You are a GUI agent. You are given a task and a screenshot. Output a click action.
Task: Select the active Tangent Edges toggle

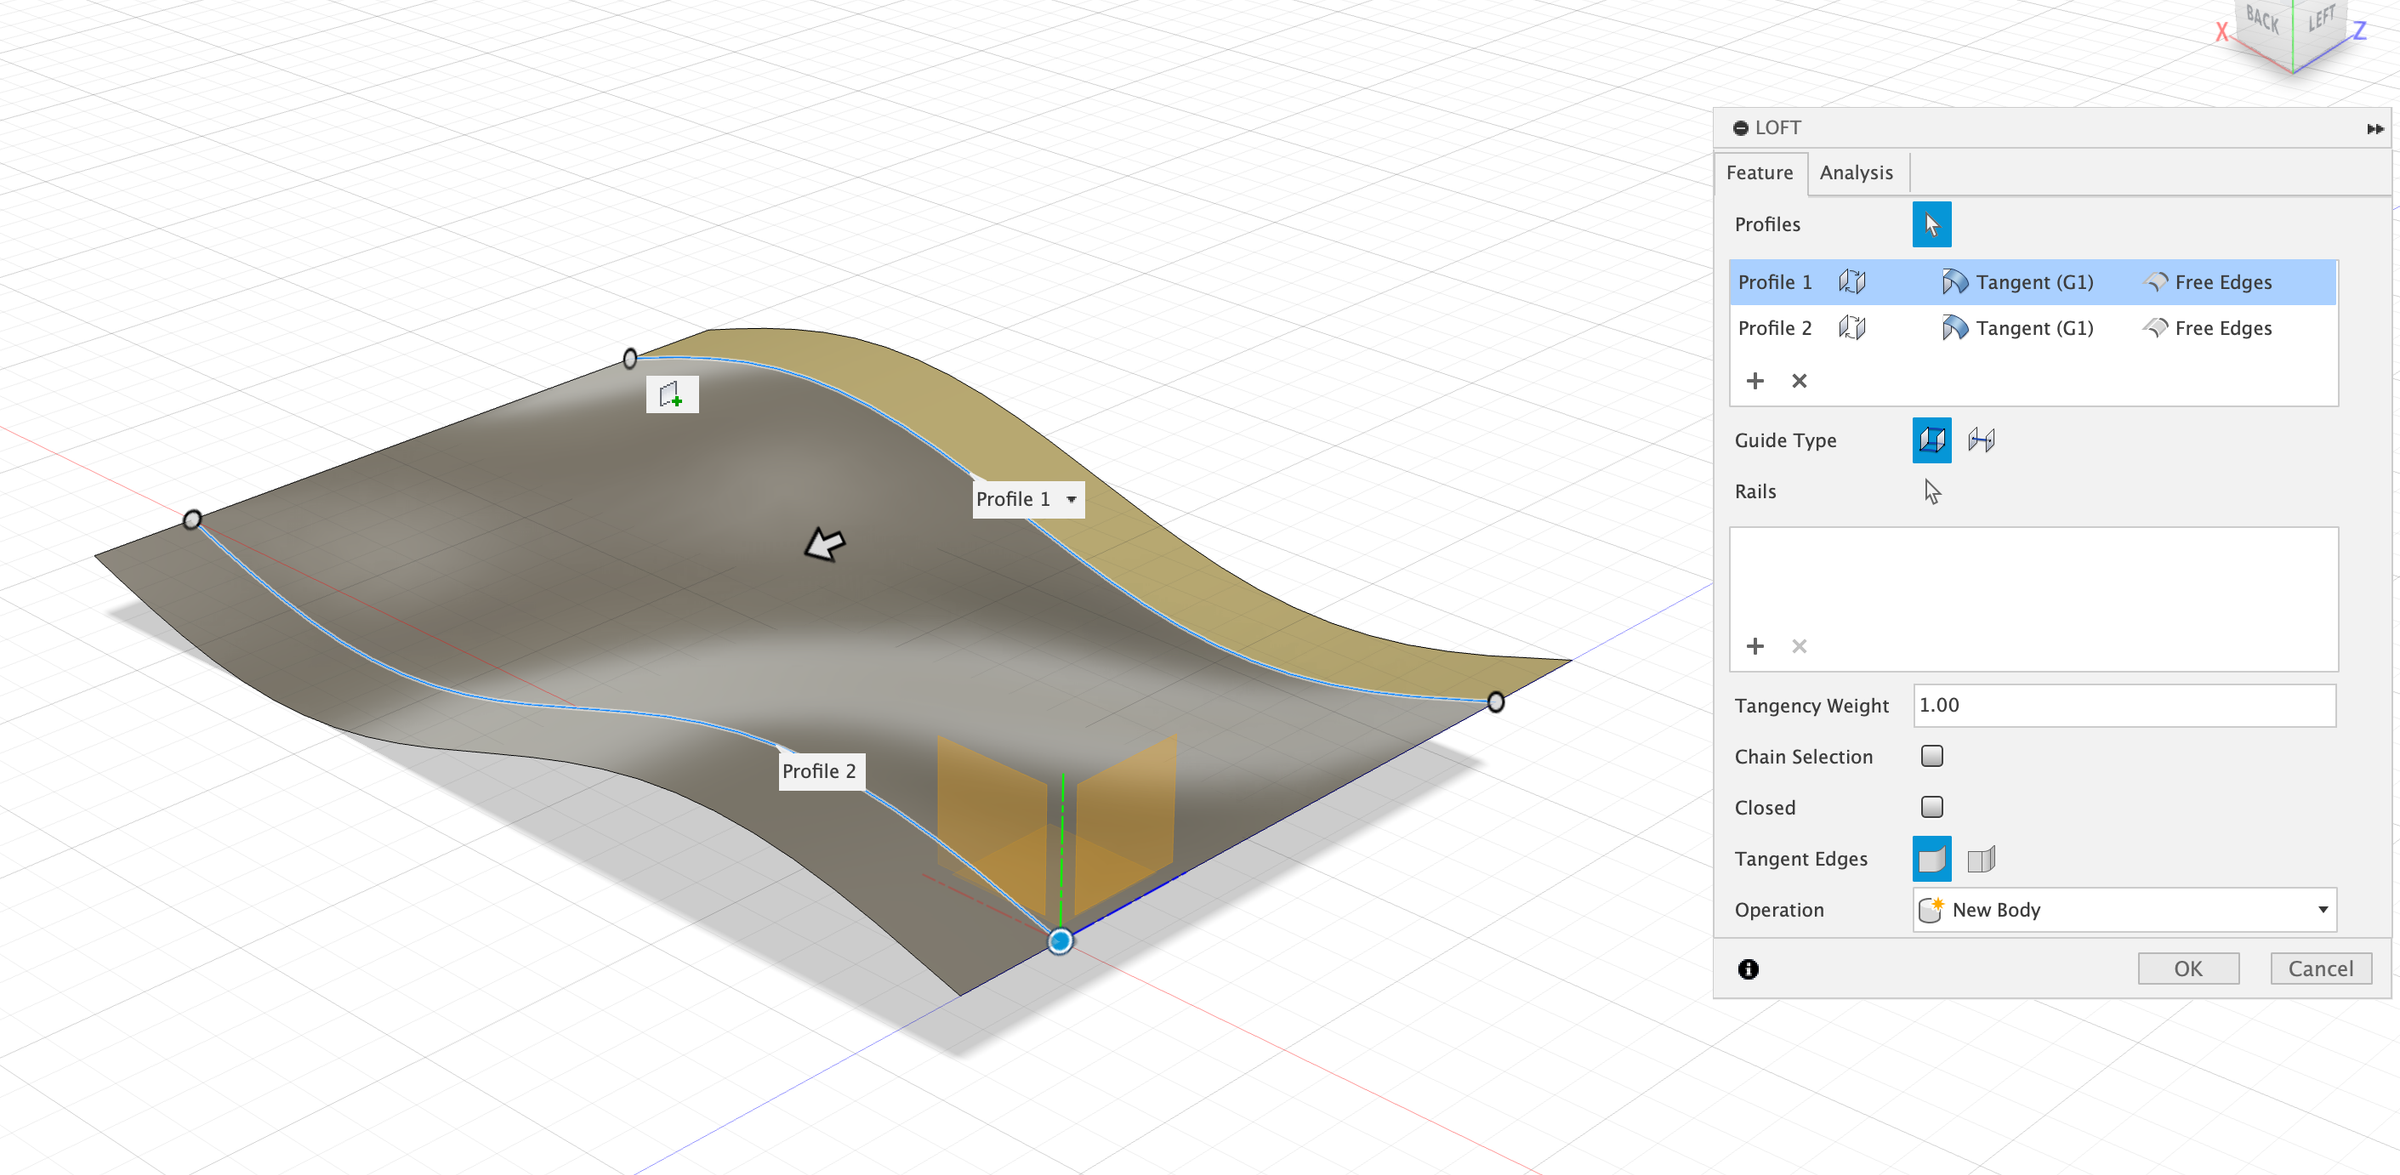click(x=1931, y=858)
